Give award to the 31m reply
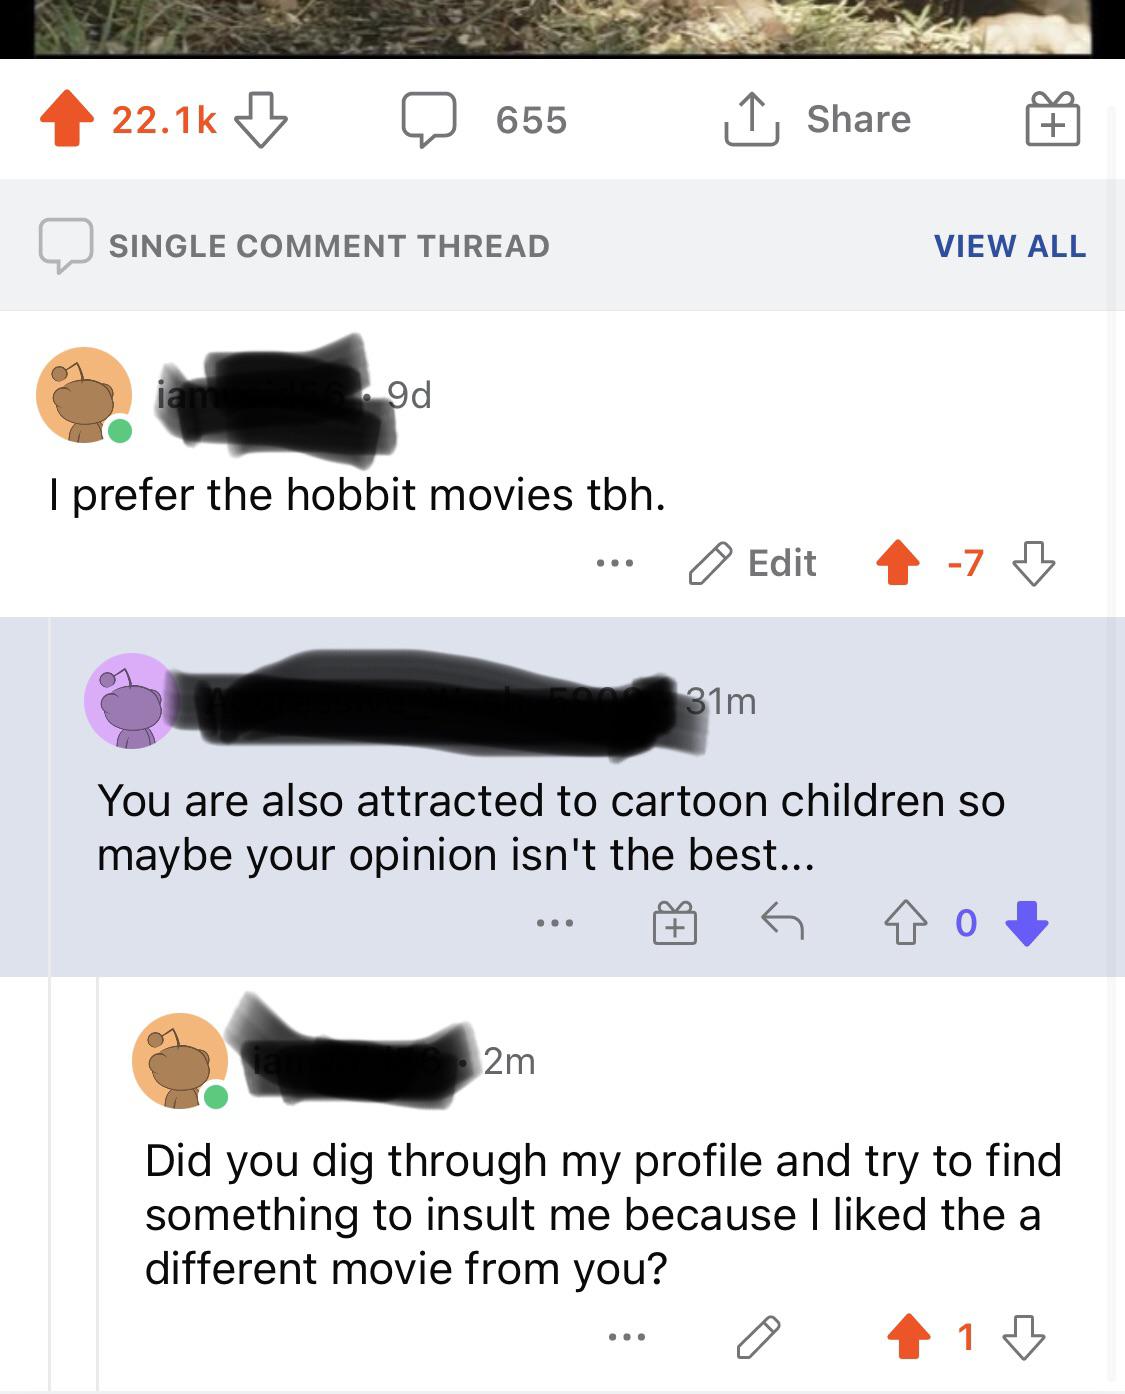Screen dimensions: 1125x1394 [675, 922]
